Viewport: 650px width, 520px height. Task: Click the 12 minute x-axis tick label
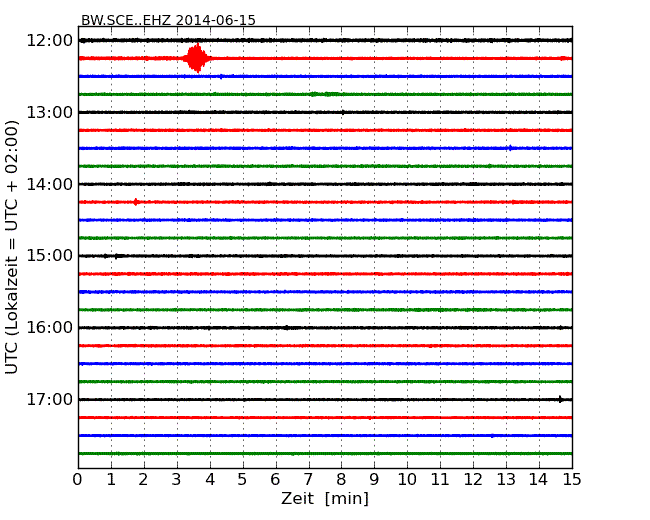[473, 480]
